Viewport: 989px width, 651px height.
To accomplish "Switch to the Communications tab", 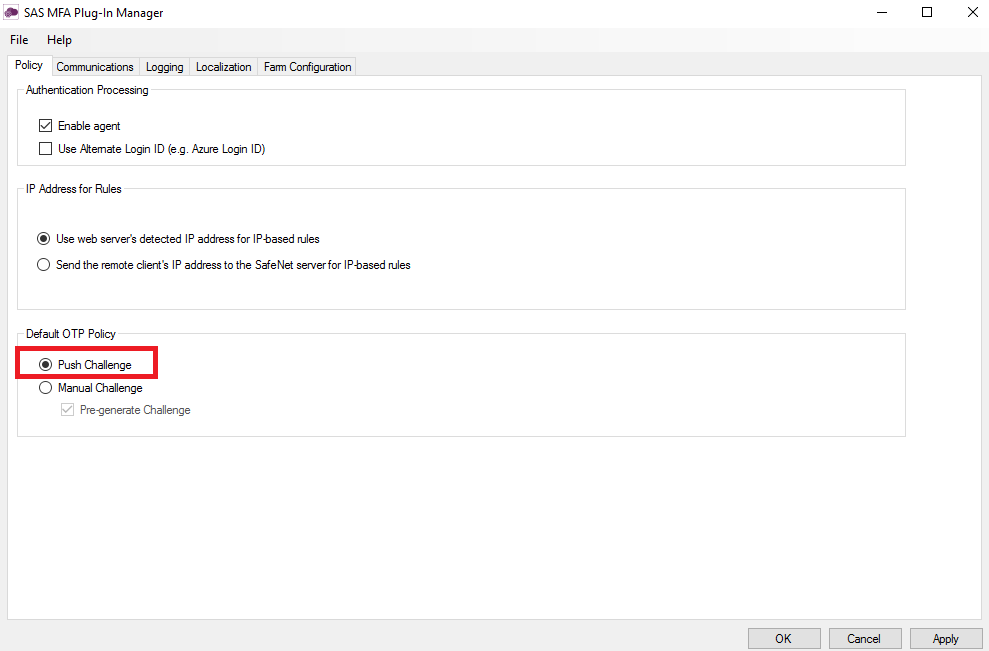I will 95,67.
